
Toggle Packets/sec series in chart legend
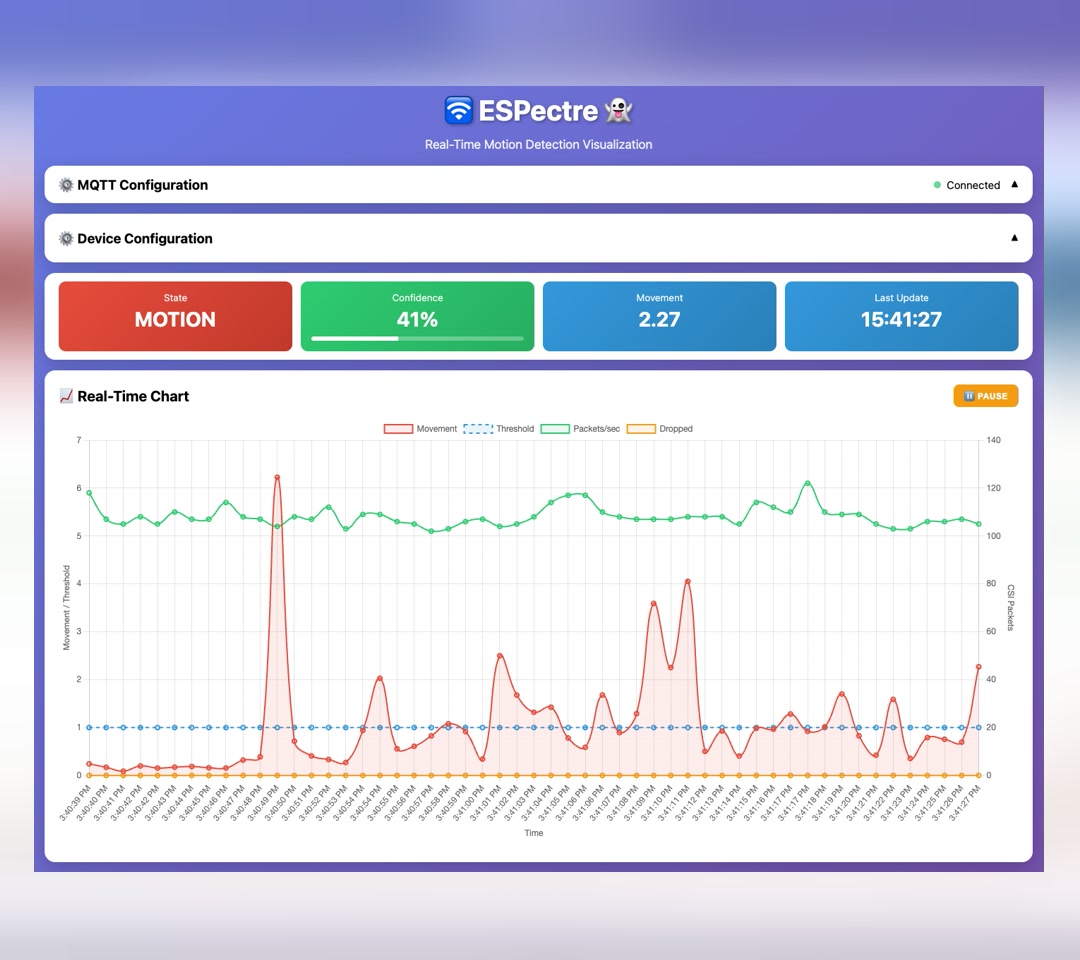pyautogui.click(x=580, y=428)
